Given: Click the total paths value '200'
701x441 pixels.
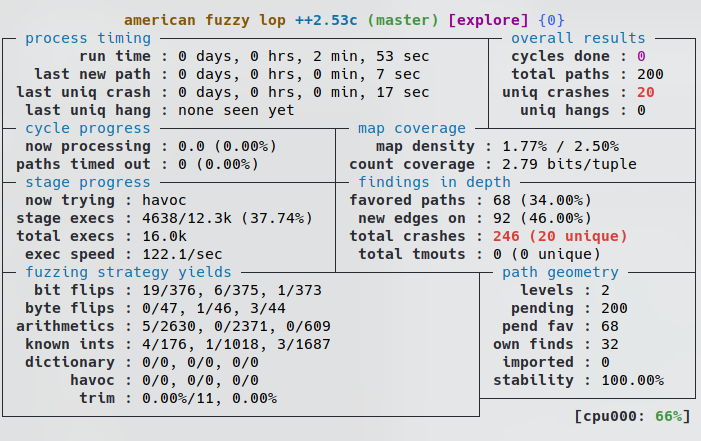Looking at the screenshot, I should click(650, 74).
